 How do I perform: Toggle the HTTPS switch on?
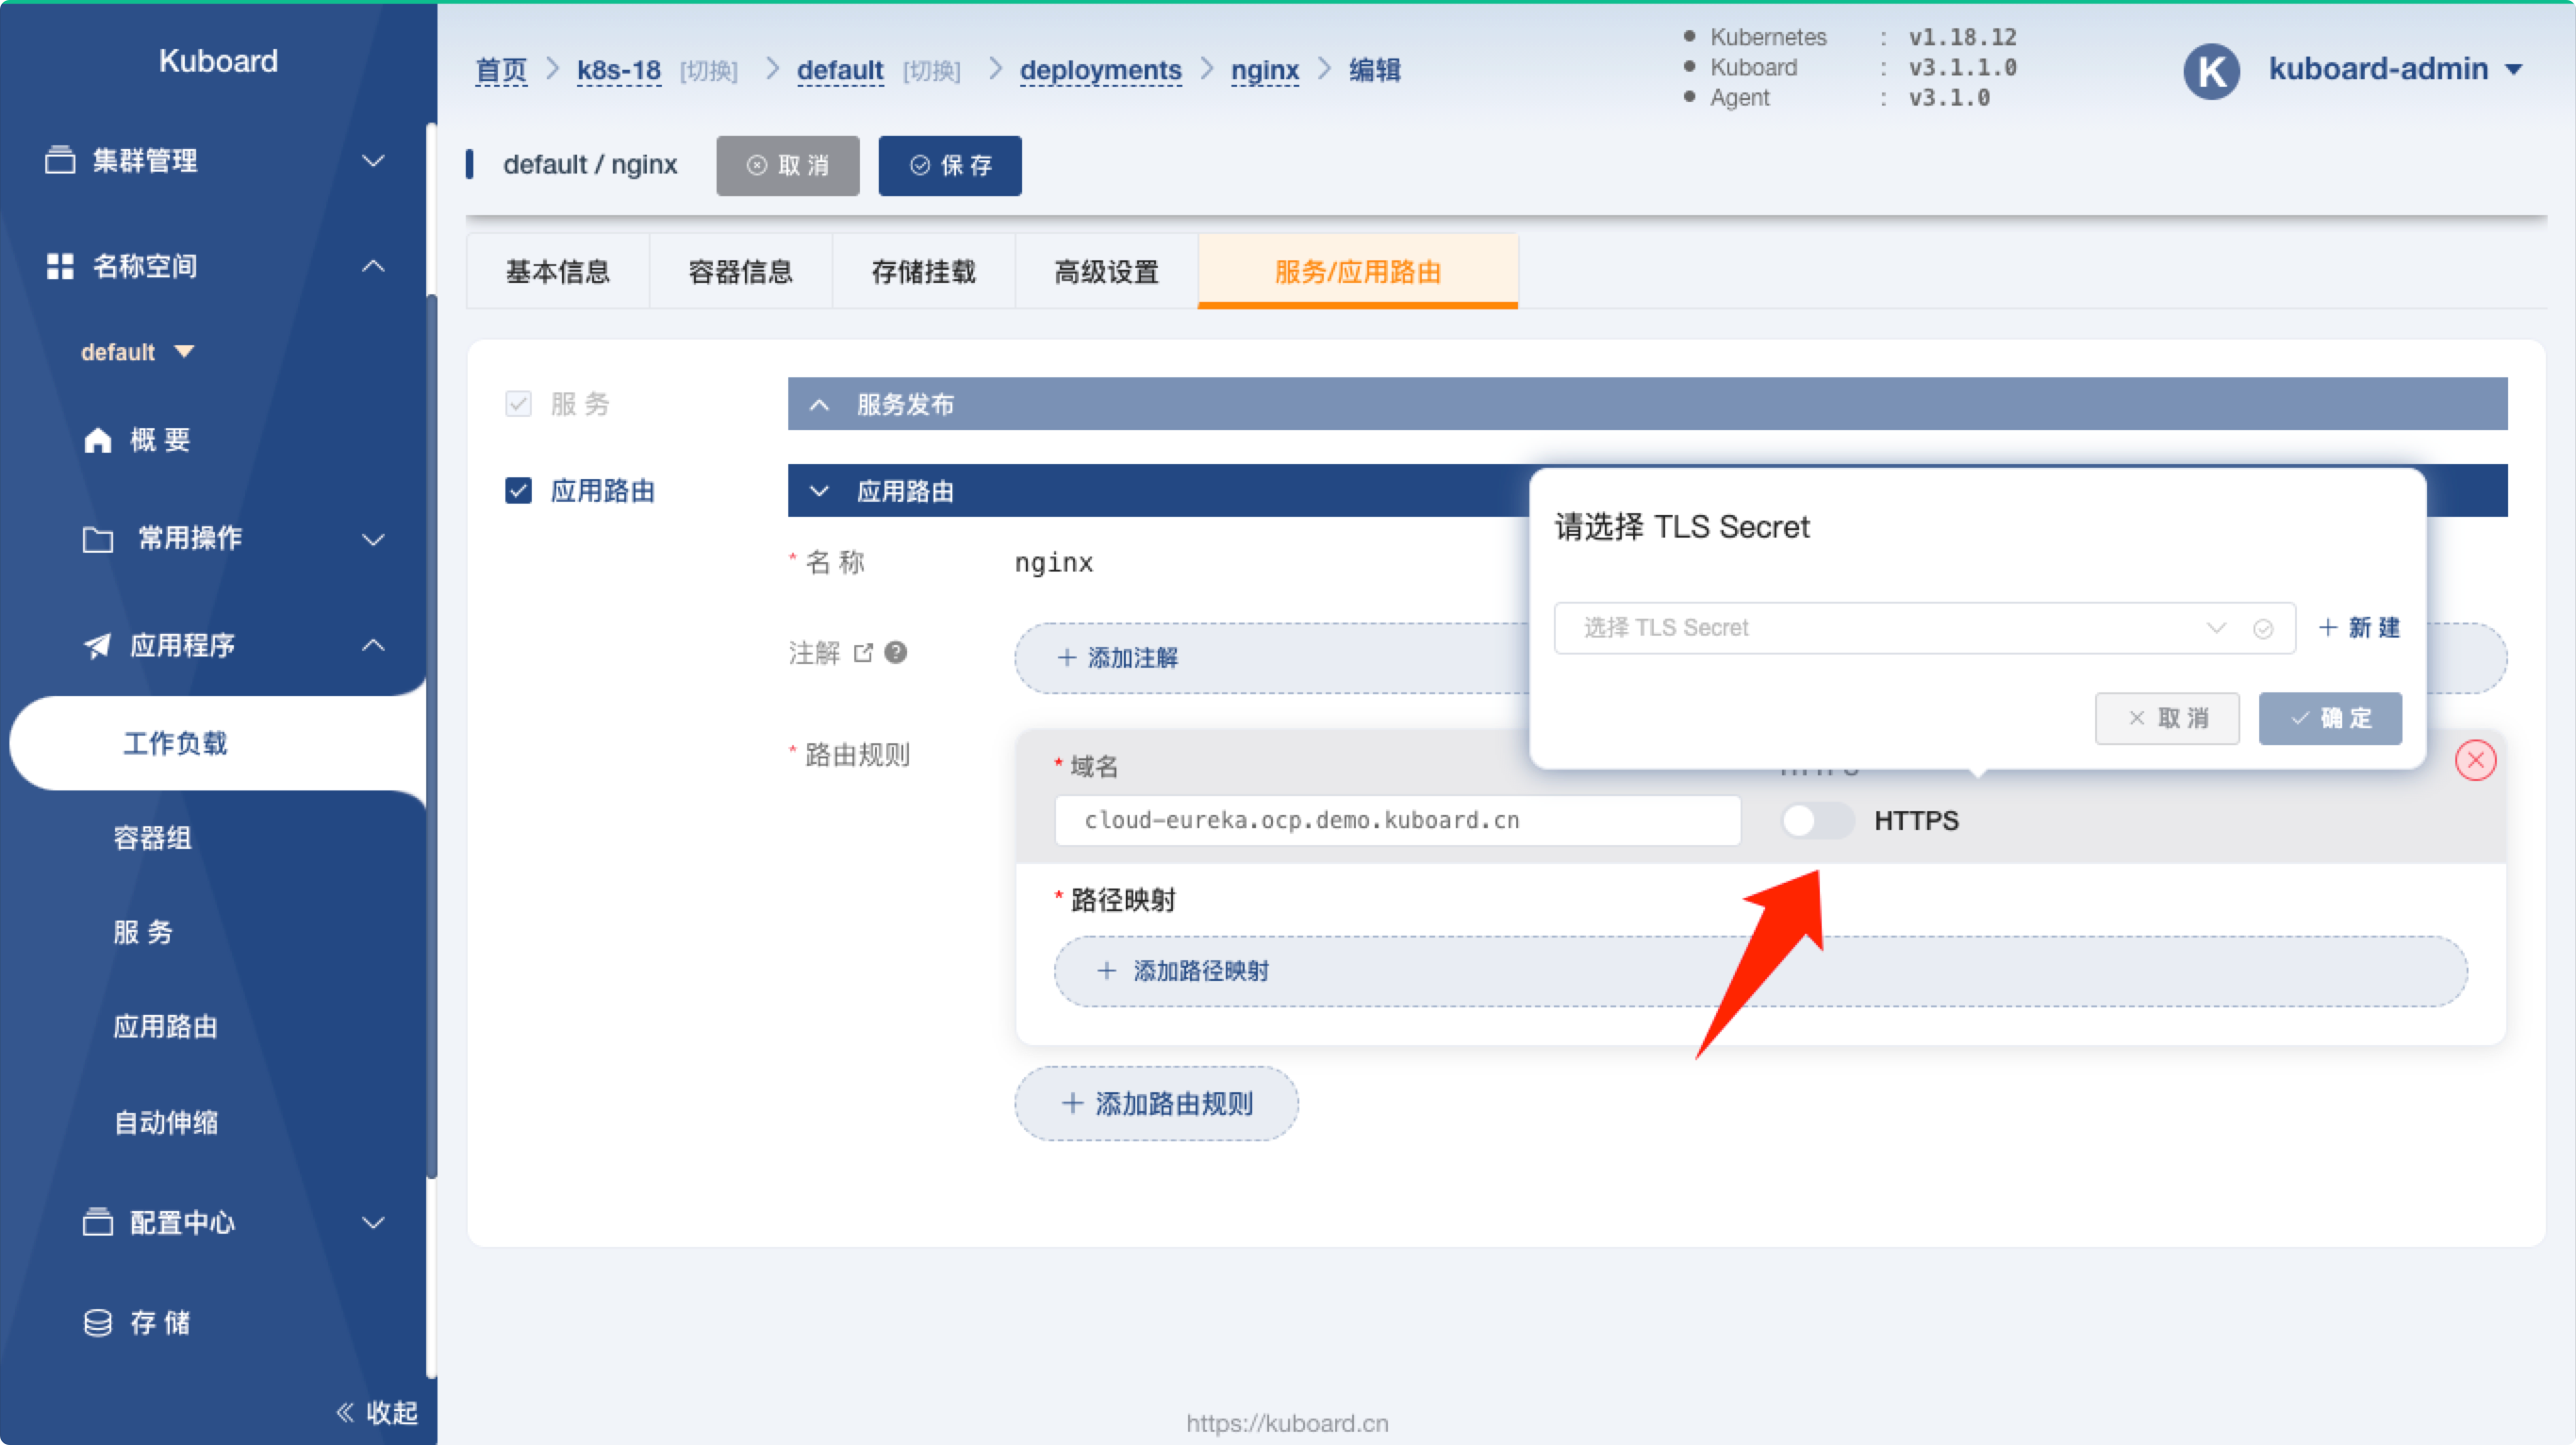point(1816,821)
